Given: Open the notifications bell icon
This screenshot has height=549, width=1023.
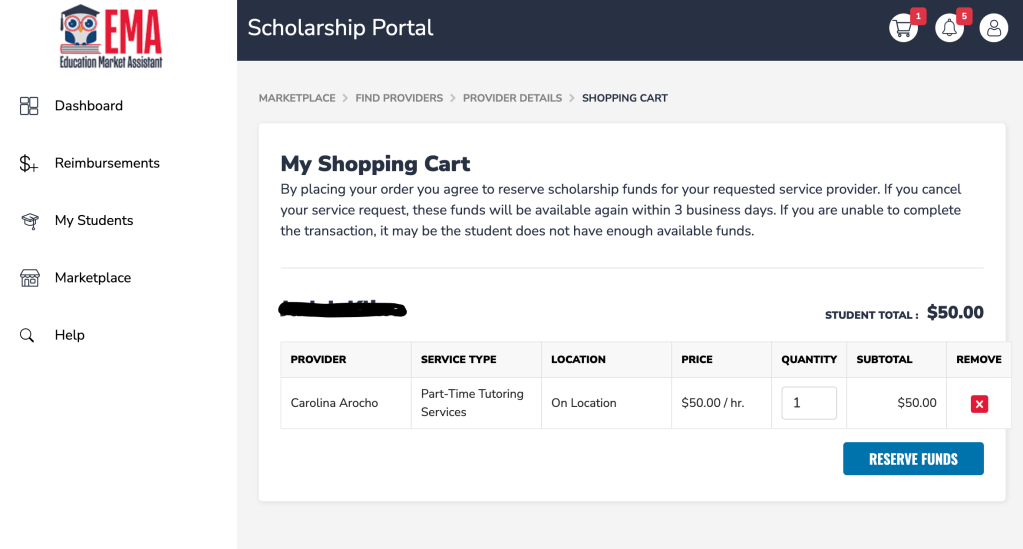Looking at the screenshot, I should [x=949, y=28].
